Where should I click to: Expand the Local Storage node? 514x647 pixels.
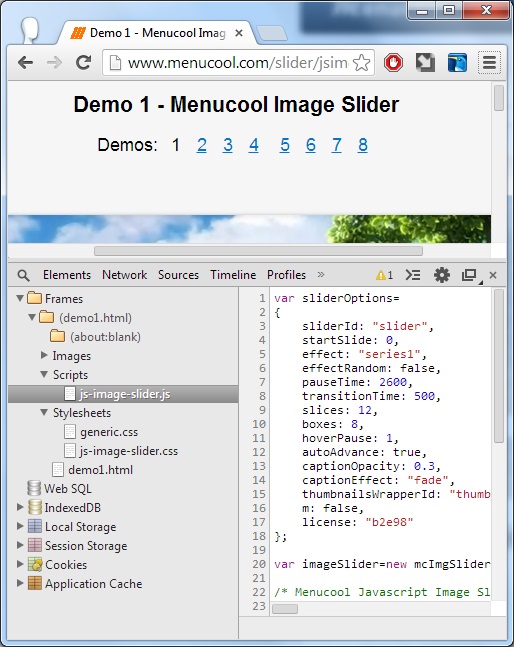point(20,526)
